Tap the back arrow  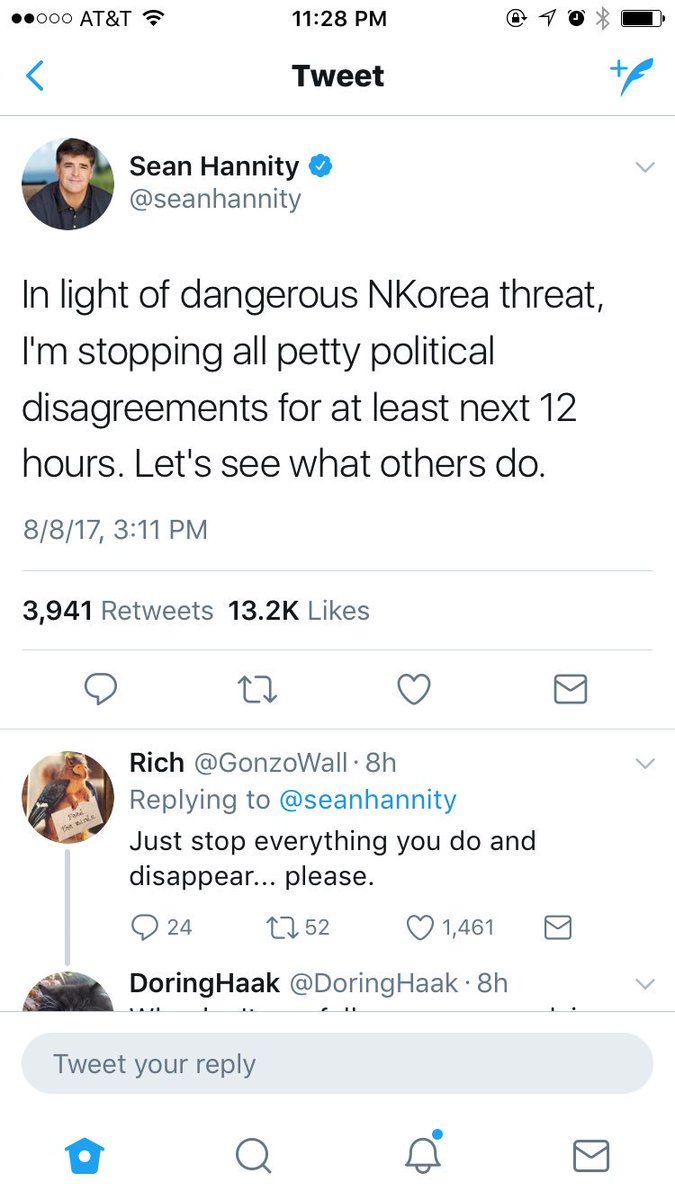pos(35,76)
